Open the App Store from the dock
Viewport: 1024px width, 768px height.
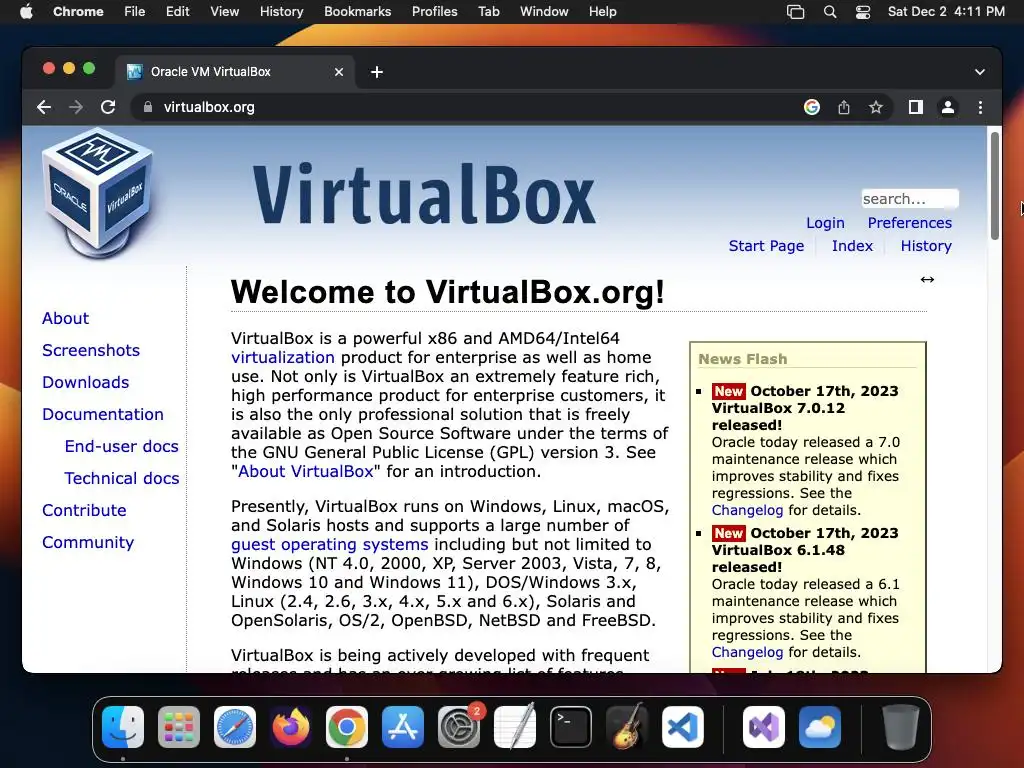(403, 727)
